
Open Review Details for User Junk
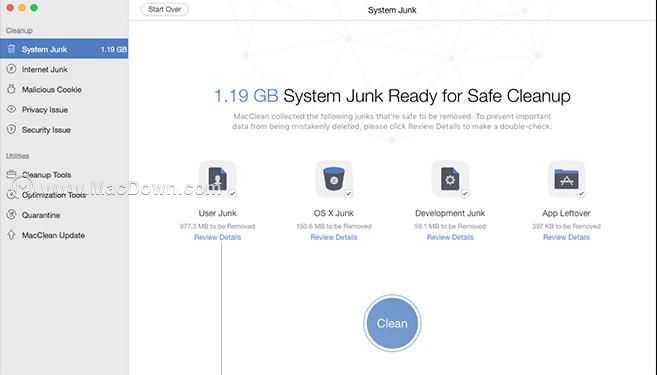(x=217, y=237)
